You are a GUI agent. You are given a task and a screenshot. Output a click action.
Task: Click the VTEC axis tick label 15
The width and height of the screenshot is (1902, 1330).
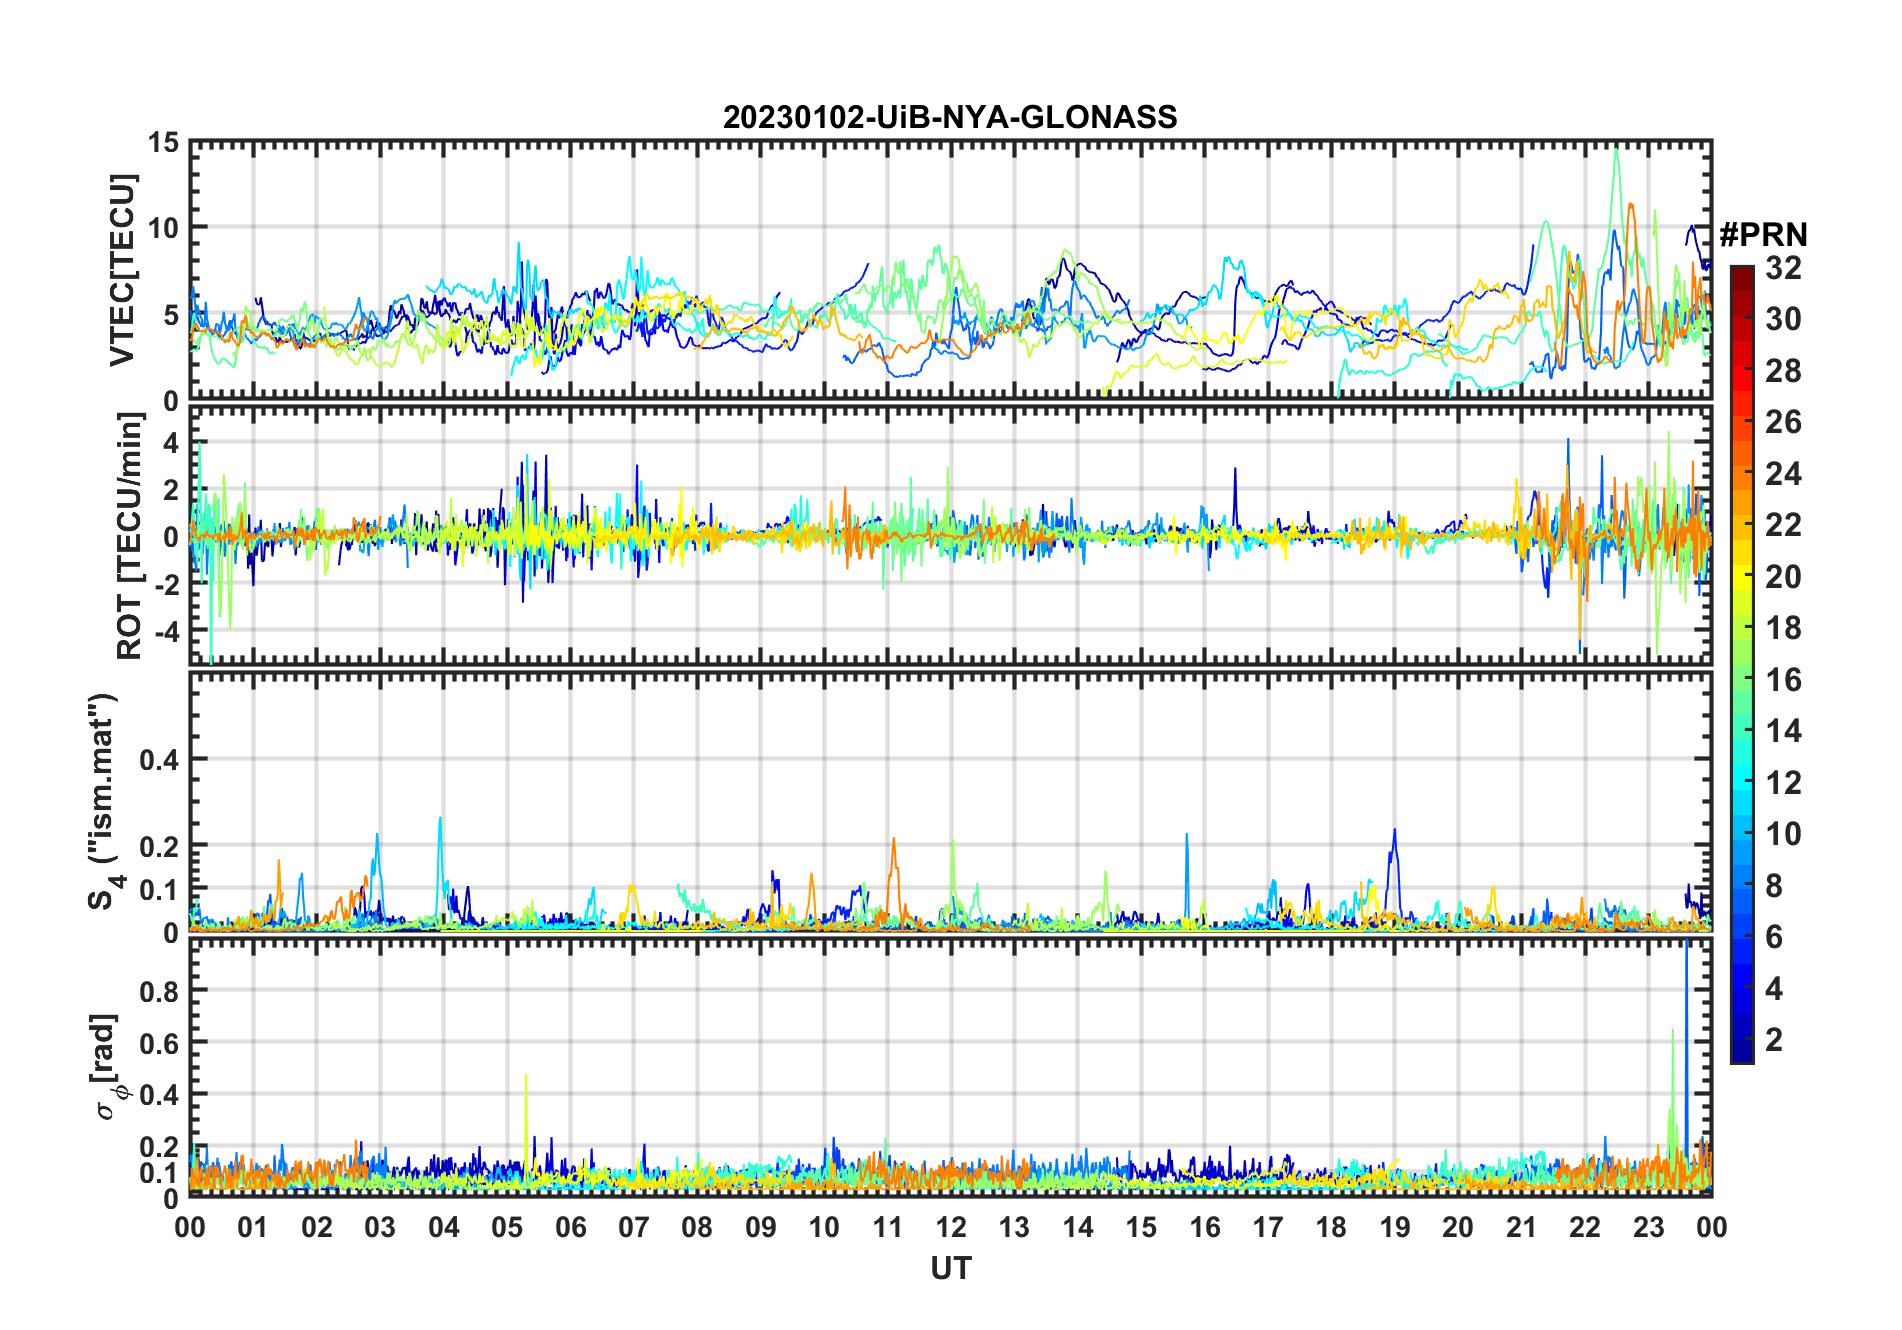tap(163, 143)
